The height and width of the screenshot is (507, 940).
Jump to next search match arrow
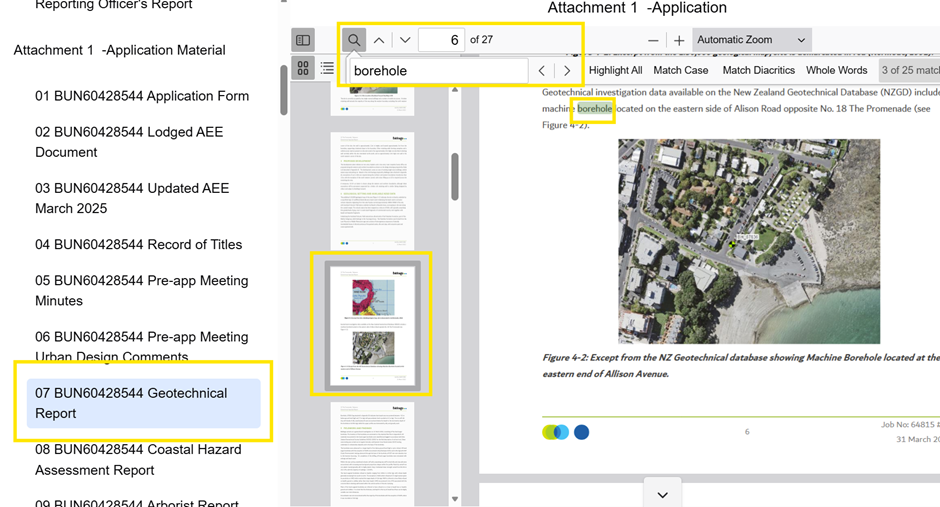pyautogui.click(x=567, y=71)
